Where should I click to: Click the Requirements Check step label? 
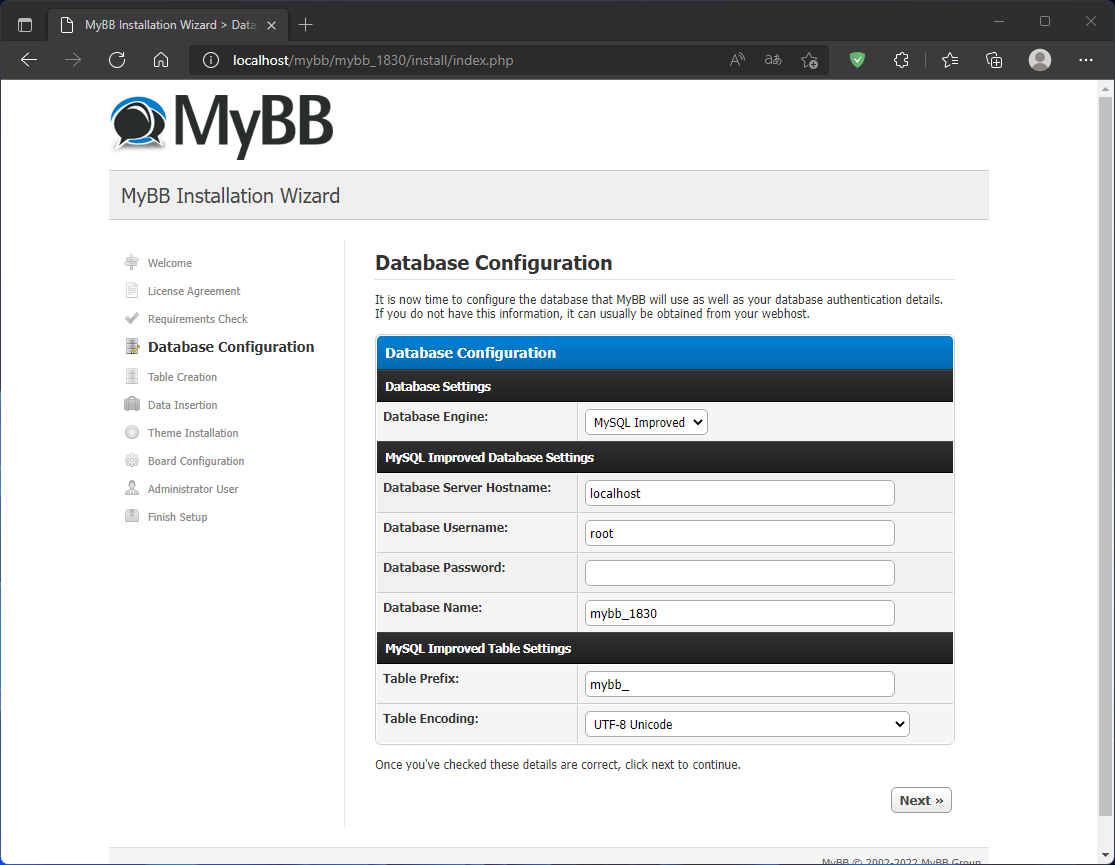[x=198, y=319]
